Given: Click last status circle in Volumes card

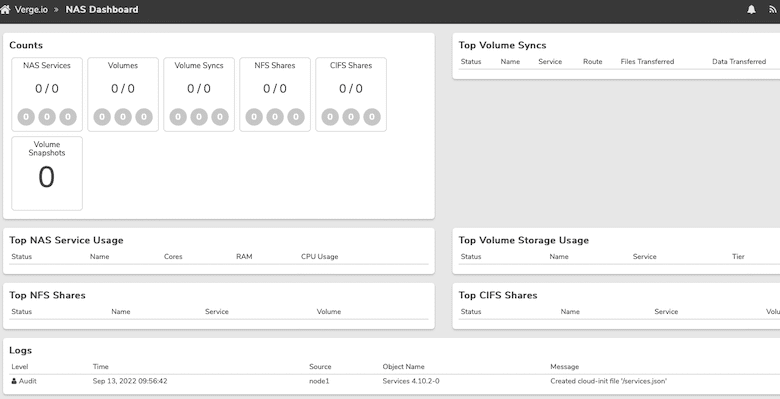Looking at the screenshot, I should [144, 117].
